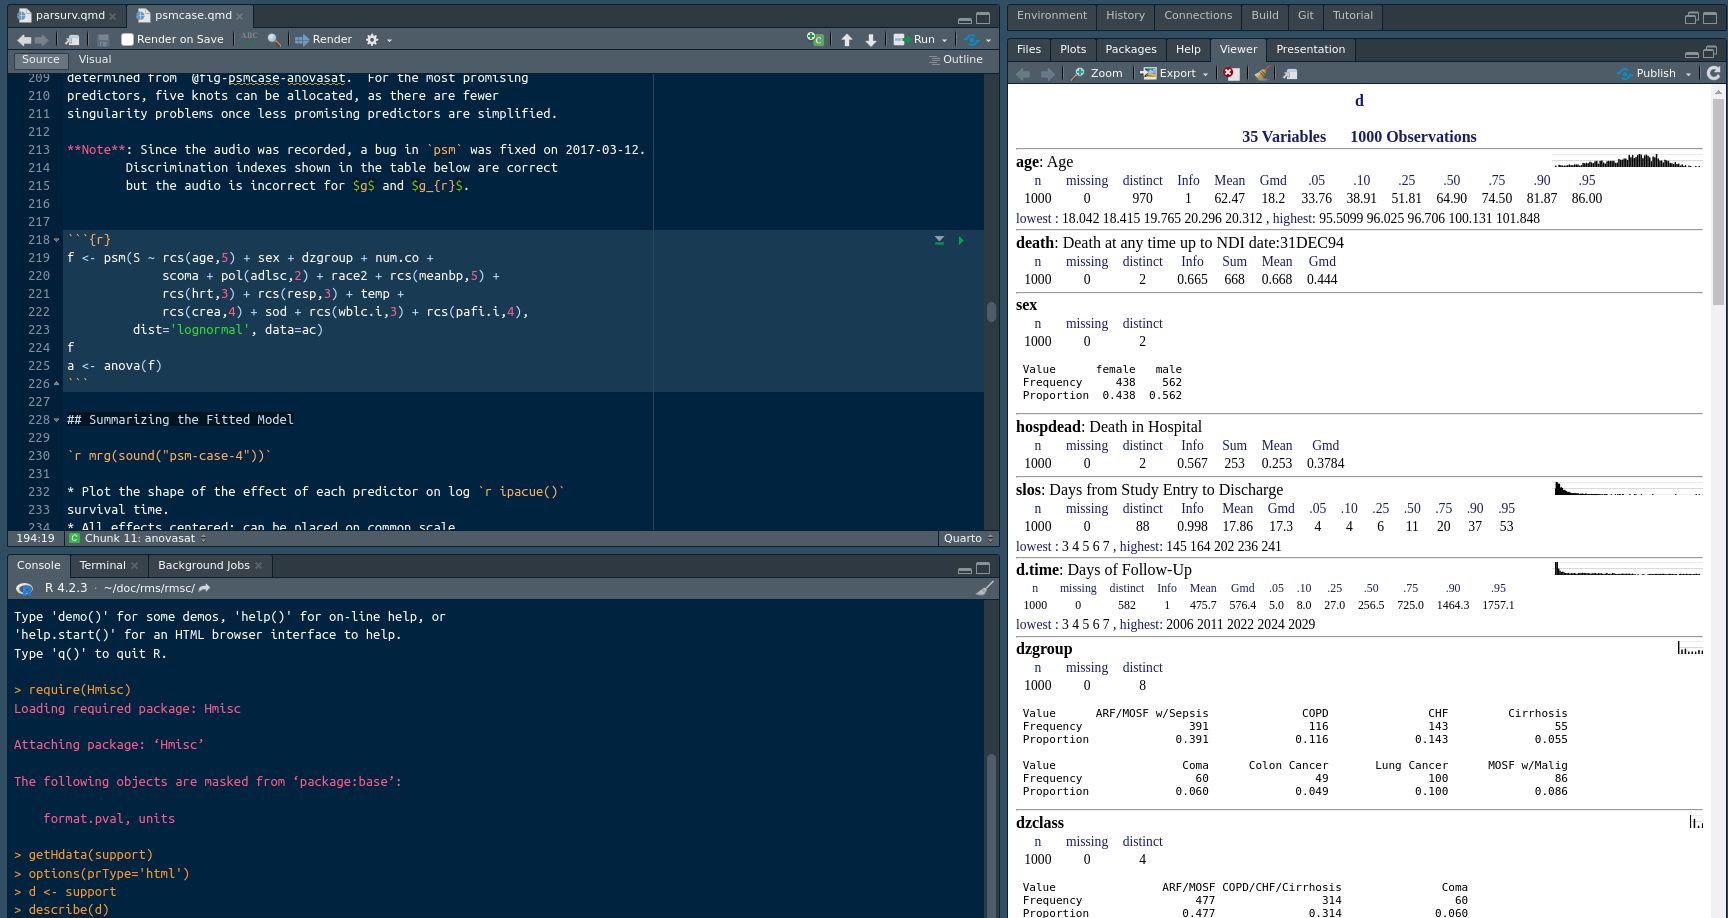Open the Packages tab

point(1130,50)
